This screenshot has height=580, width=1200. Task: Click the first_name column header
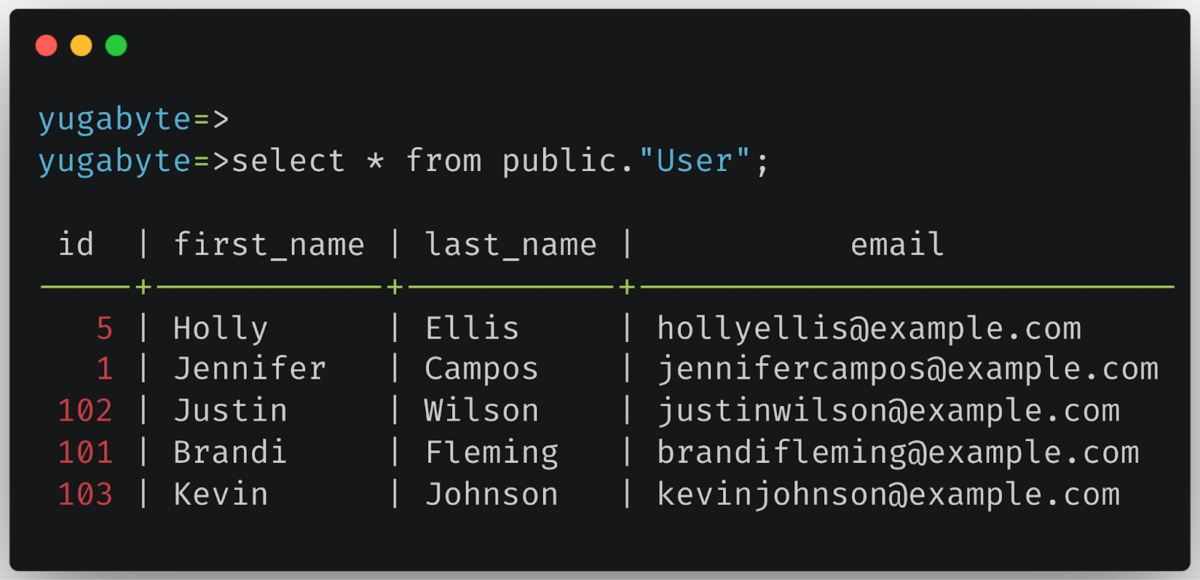(x=269, y=244)
